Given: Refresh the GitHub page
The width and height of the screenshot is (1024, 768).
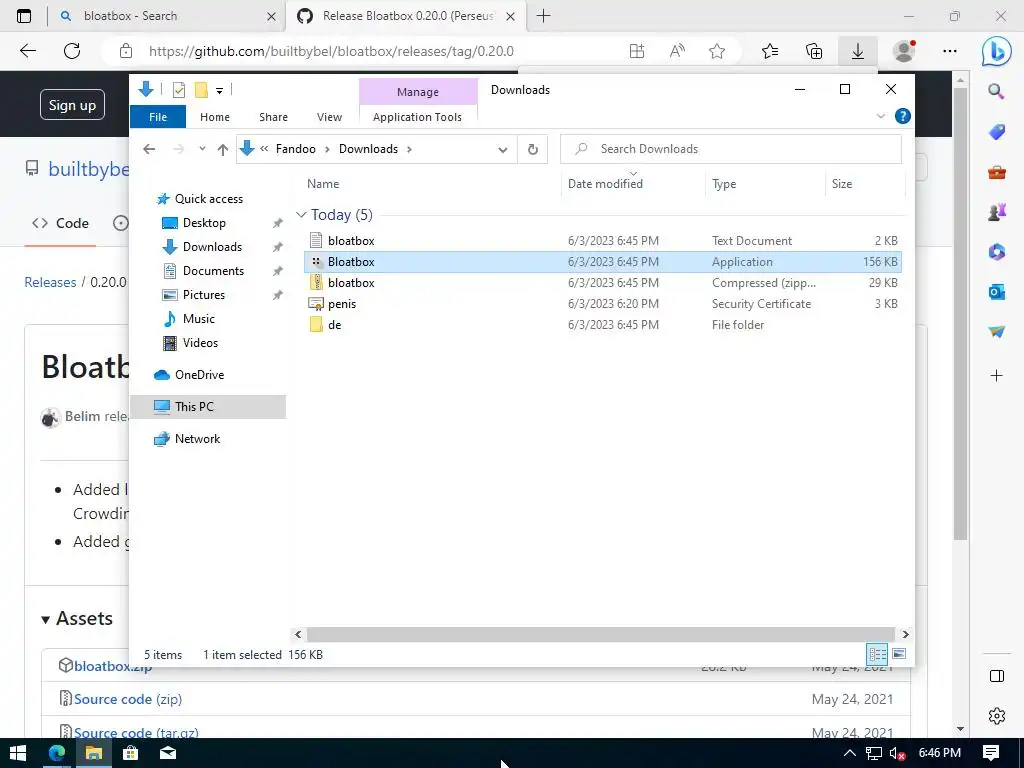Looking at the screenshot, I should click(72, 51).
